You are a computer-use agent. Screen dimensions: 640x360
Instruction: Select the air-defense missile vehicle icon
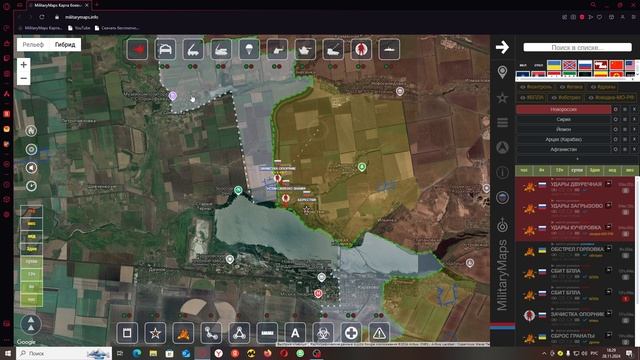(221, 49)
